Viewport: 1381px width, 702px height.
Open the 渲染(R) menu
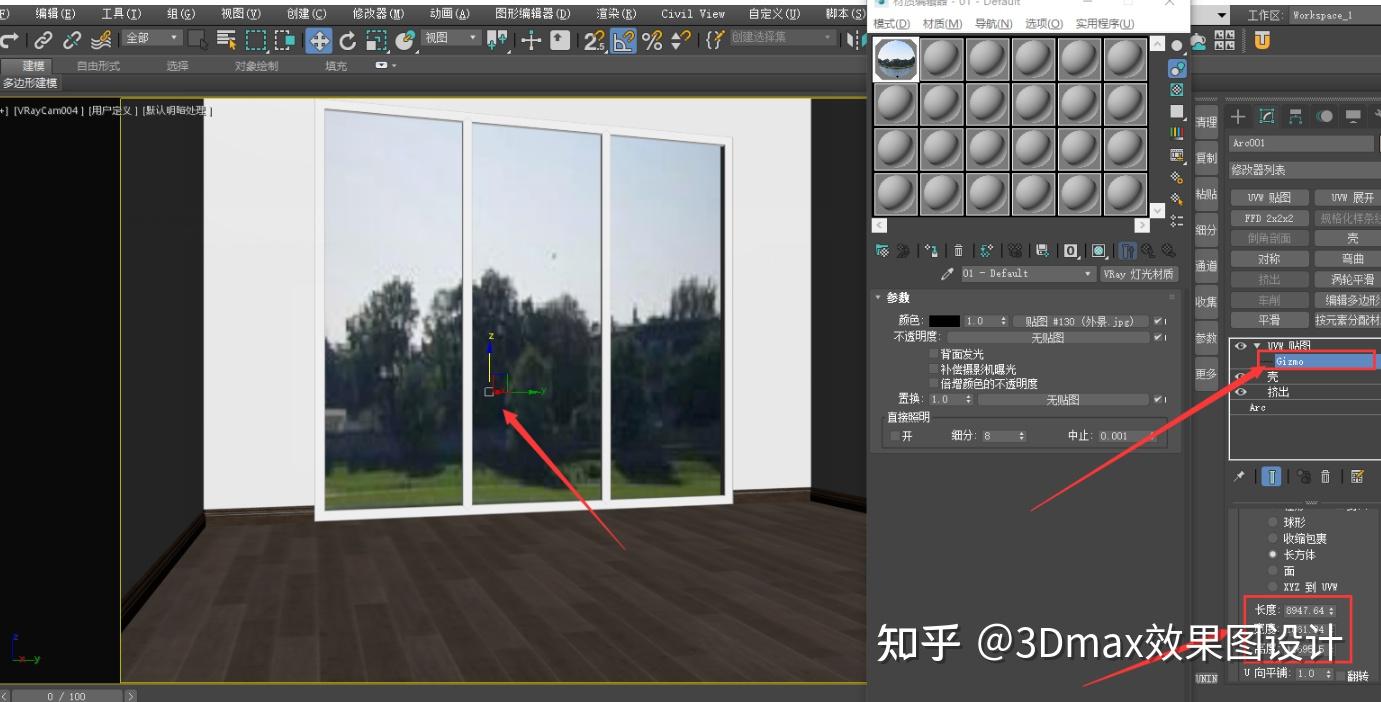click(x=613, y=13)
